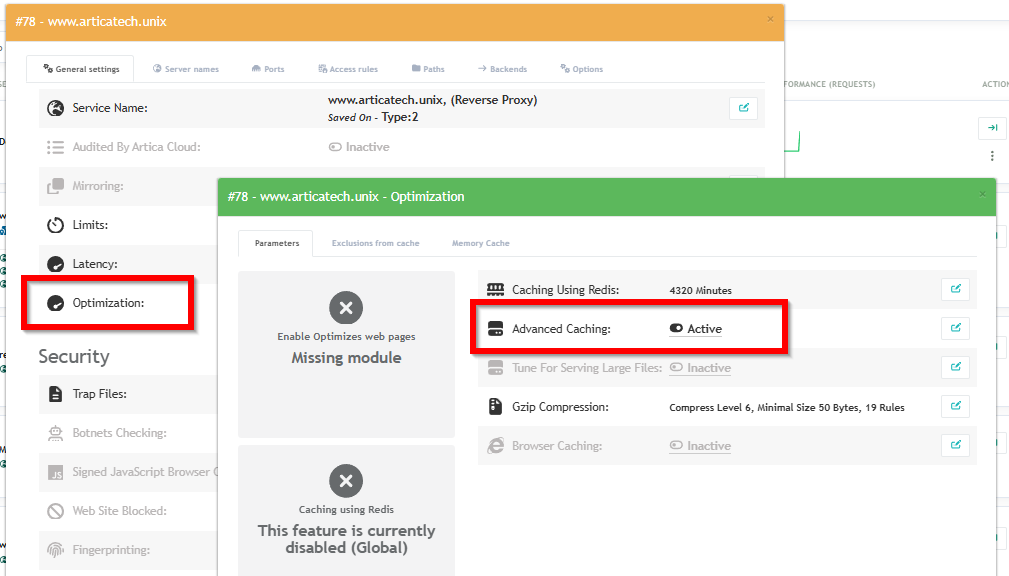Screen dimensions: 1009x576
Task: Click the Service Name globe icon
Action: [55, 108]
